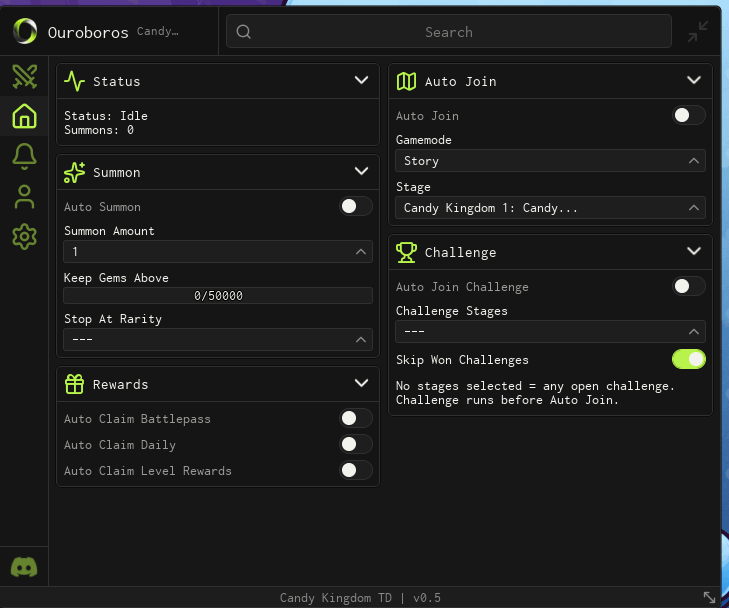Click the Rewards gift icon
The width and height of the screenshot is (729, 608).
pyautogui.click(x=74, y=384)
